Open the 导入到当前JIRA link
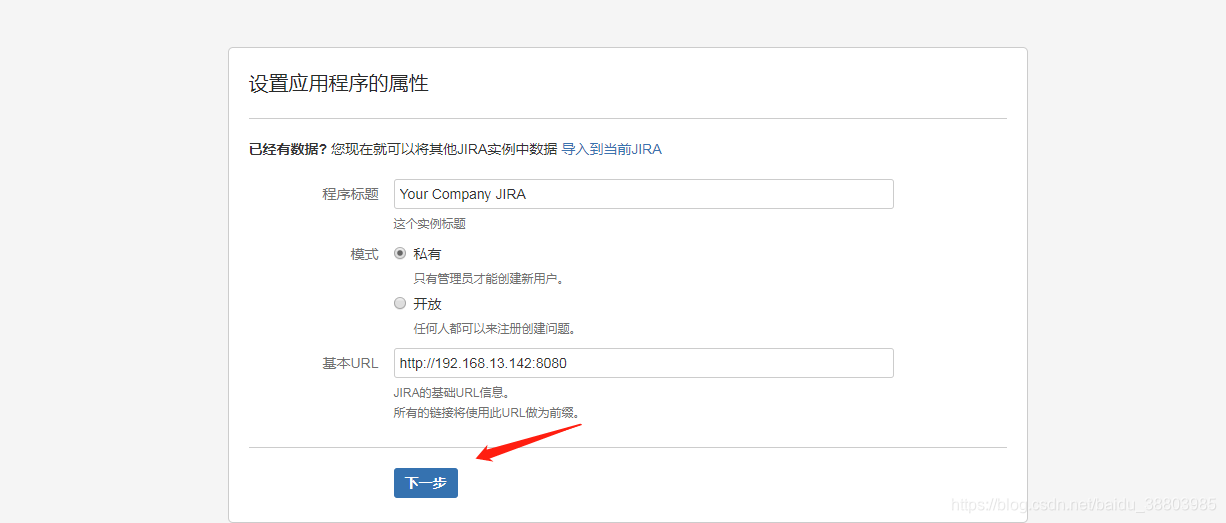 (x=611, y=149)
